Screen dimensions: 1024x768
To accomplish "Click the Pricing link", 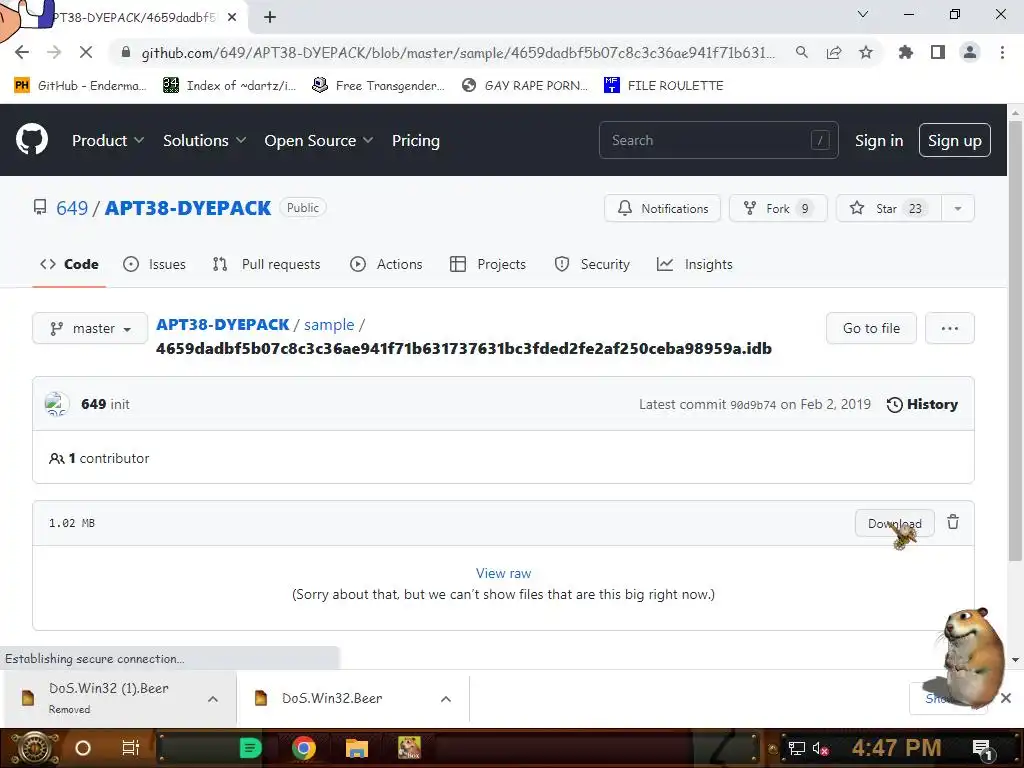I will coord(415,140).
